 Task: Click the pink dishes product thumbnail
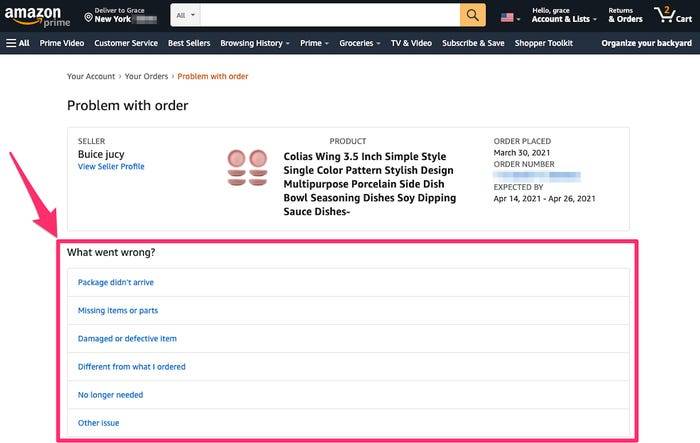point(247,167)
